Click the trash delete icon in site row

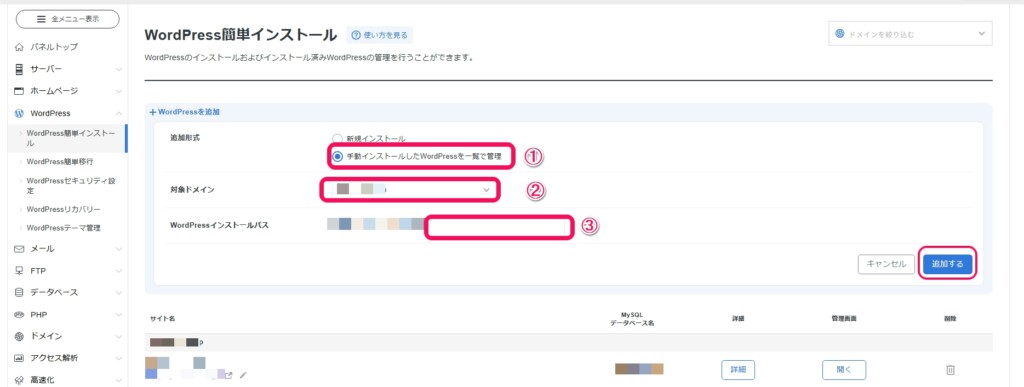click(950, 370)
